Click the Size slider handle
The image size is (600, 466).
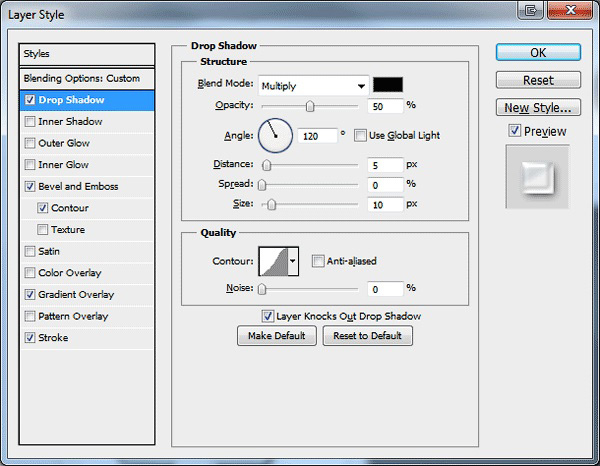(271, 205)
